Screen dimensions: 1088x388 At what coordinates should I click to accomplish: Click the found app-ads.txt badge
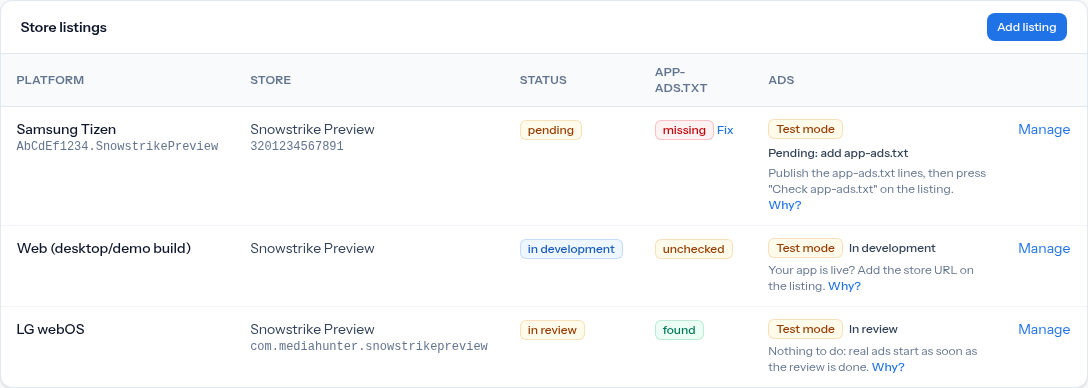click(679, 330)
